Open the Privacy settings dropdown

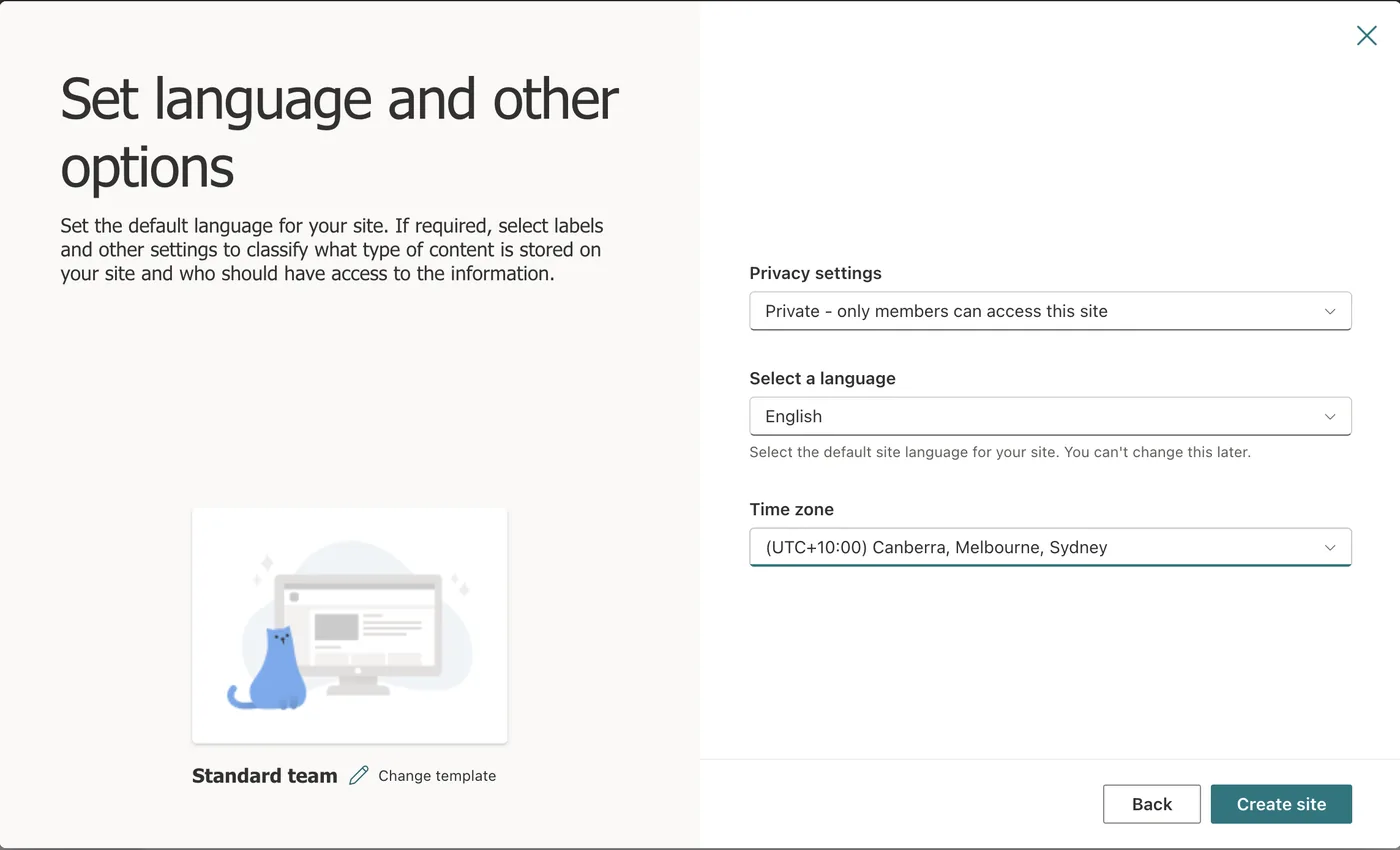1050,311
